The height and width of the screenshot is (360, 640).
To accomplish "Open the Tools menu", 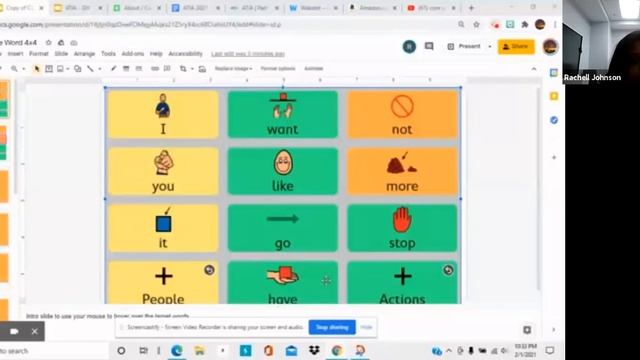I will (108, 54).
